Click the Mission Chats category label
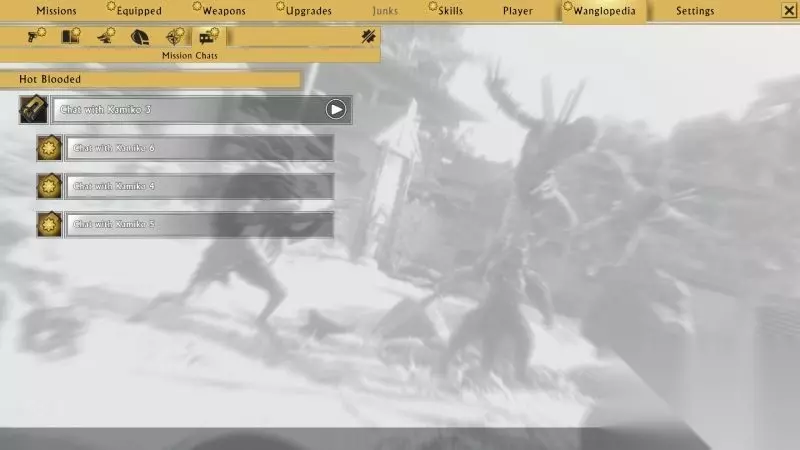 [190, 55]
